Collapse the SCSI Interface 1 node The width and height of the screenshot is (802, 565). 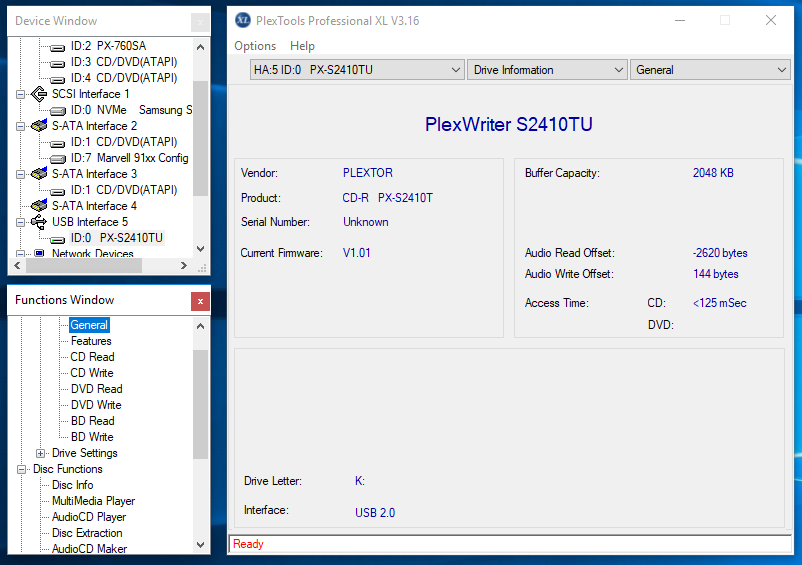(x=20, y=94)
